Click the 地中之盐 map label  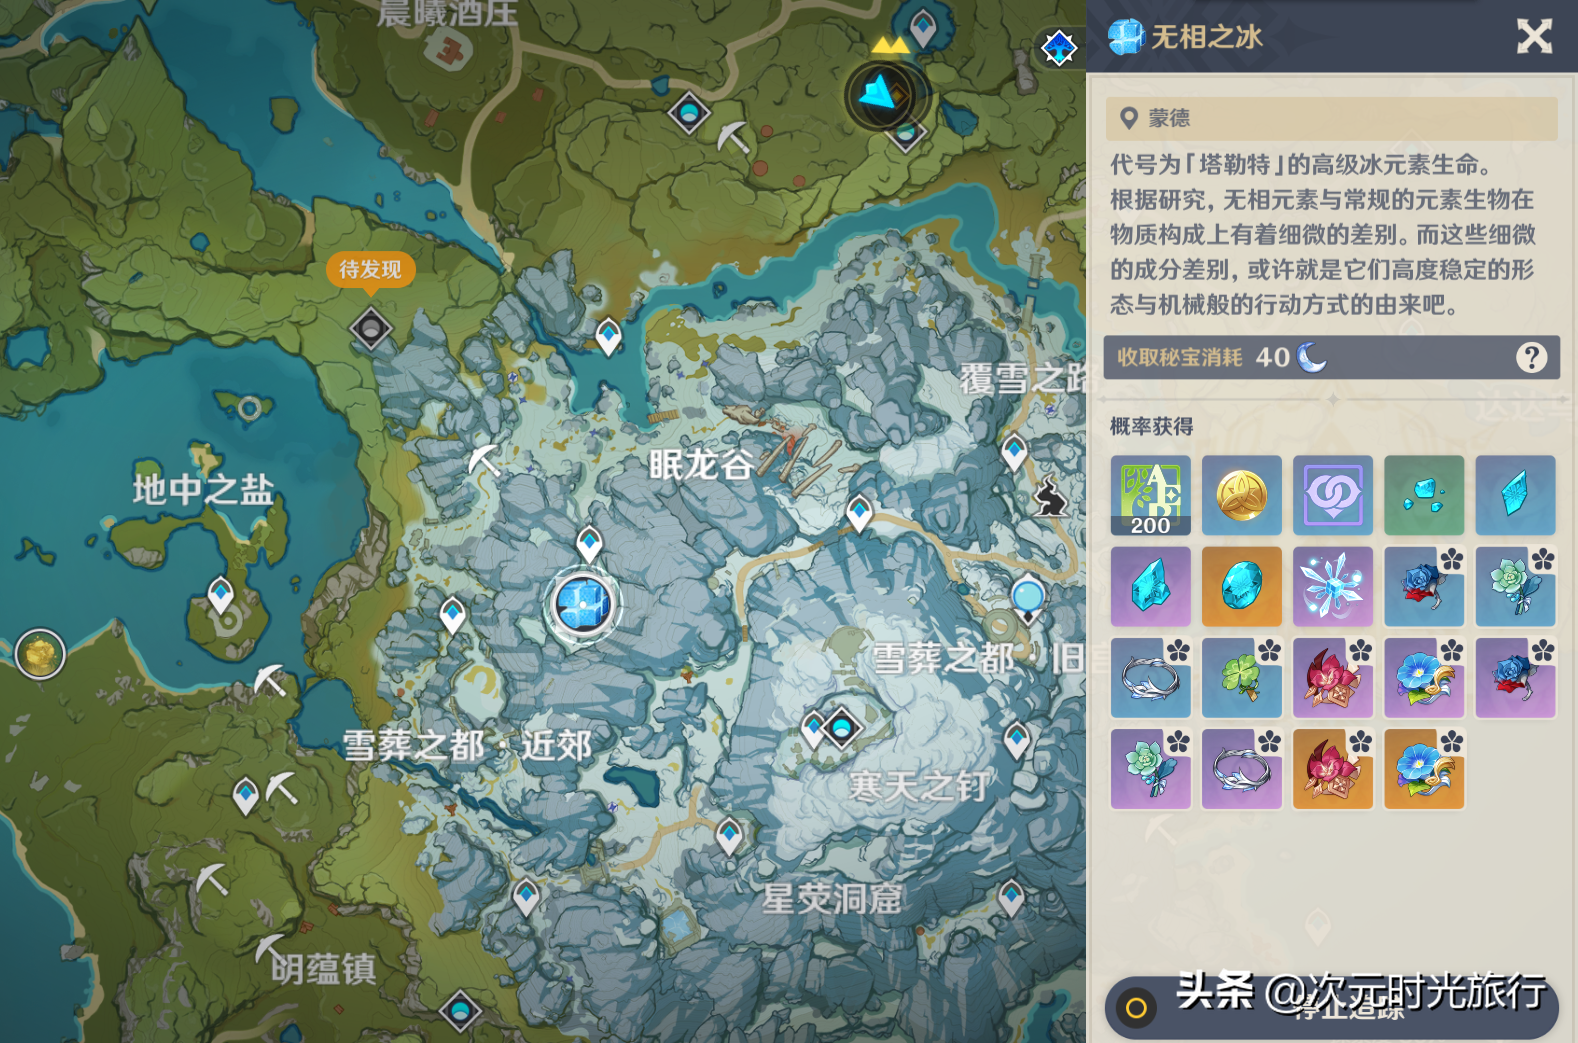(x=203, y=489)
